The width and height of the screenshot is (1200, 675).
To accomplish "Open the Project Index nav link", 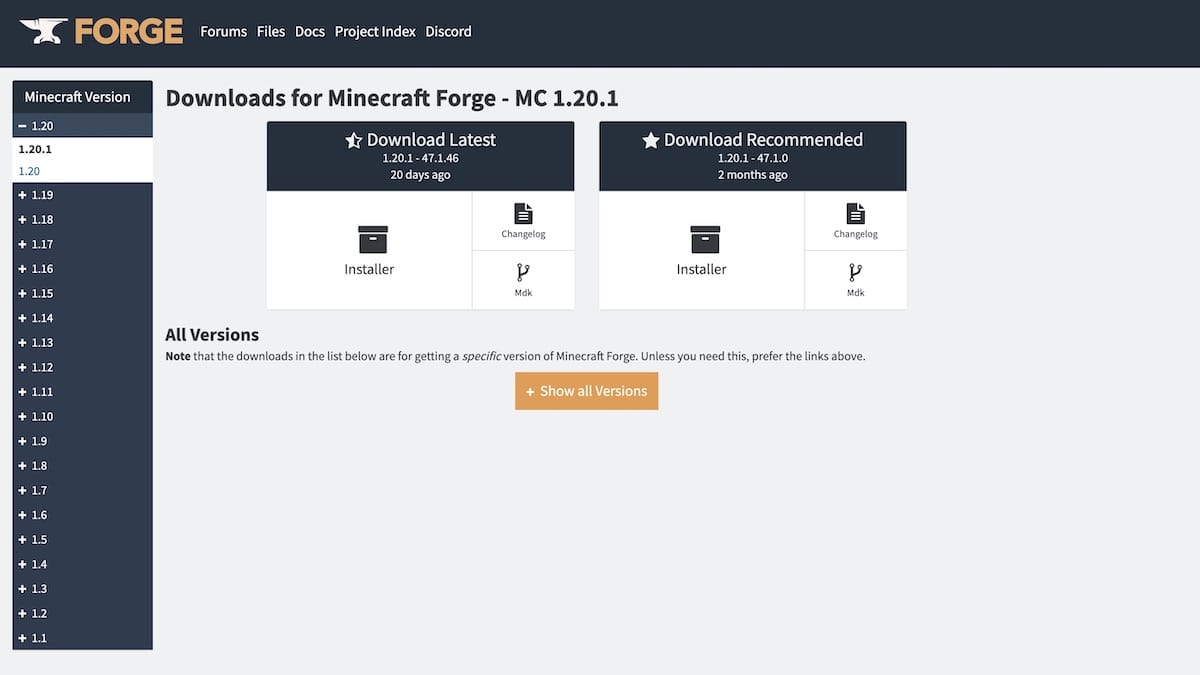I will (x=375, y=31).
